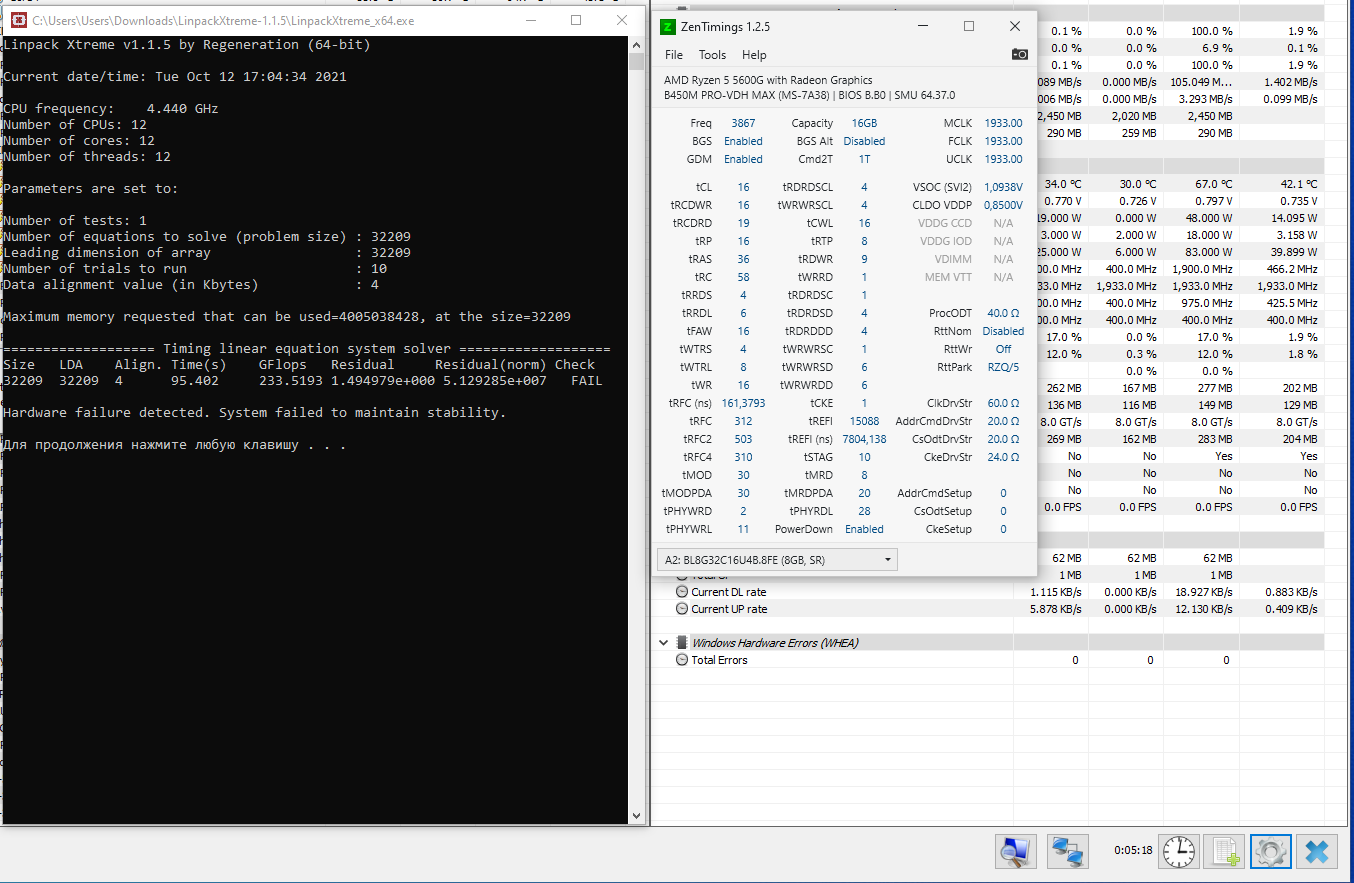Click the B450M PRO-VDH MAX motherboard line
This screenshot has height=883, width=1354.
[x=809, y=96]
